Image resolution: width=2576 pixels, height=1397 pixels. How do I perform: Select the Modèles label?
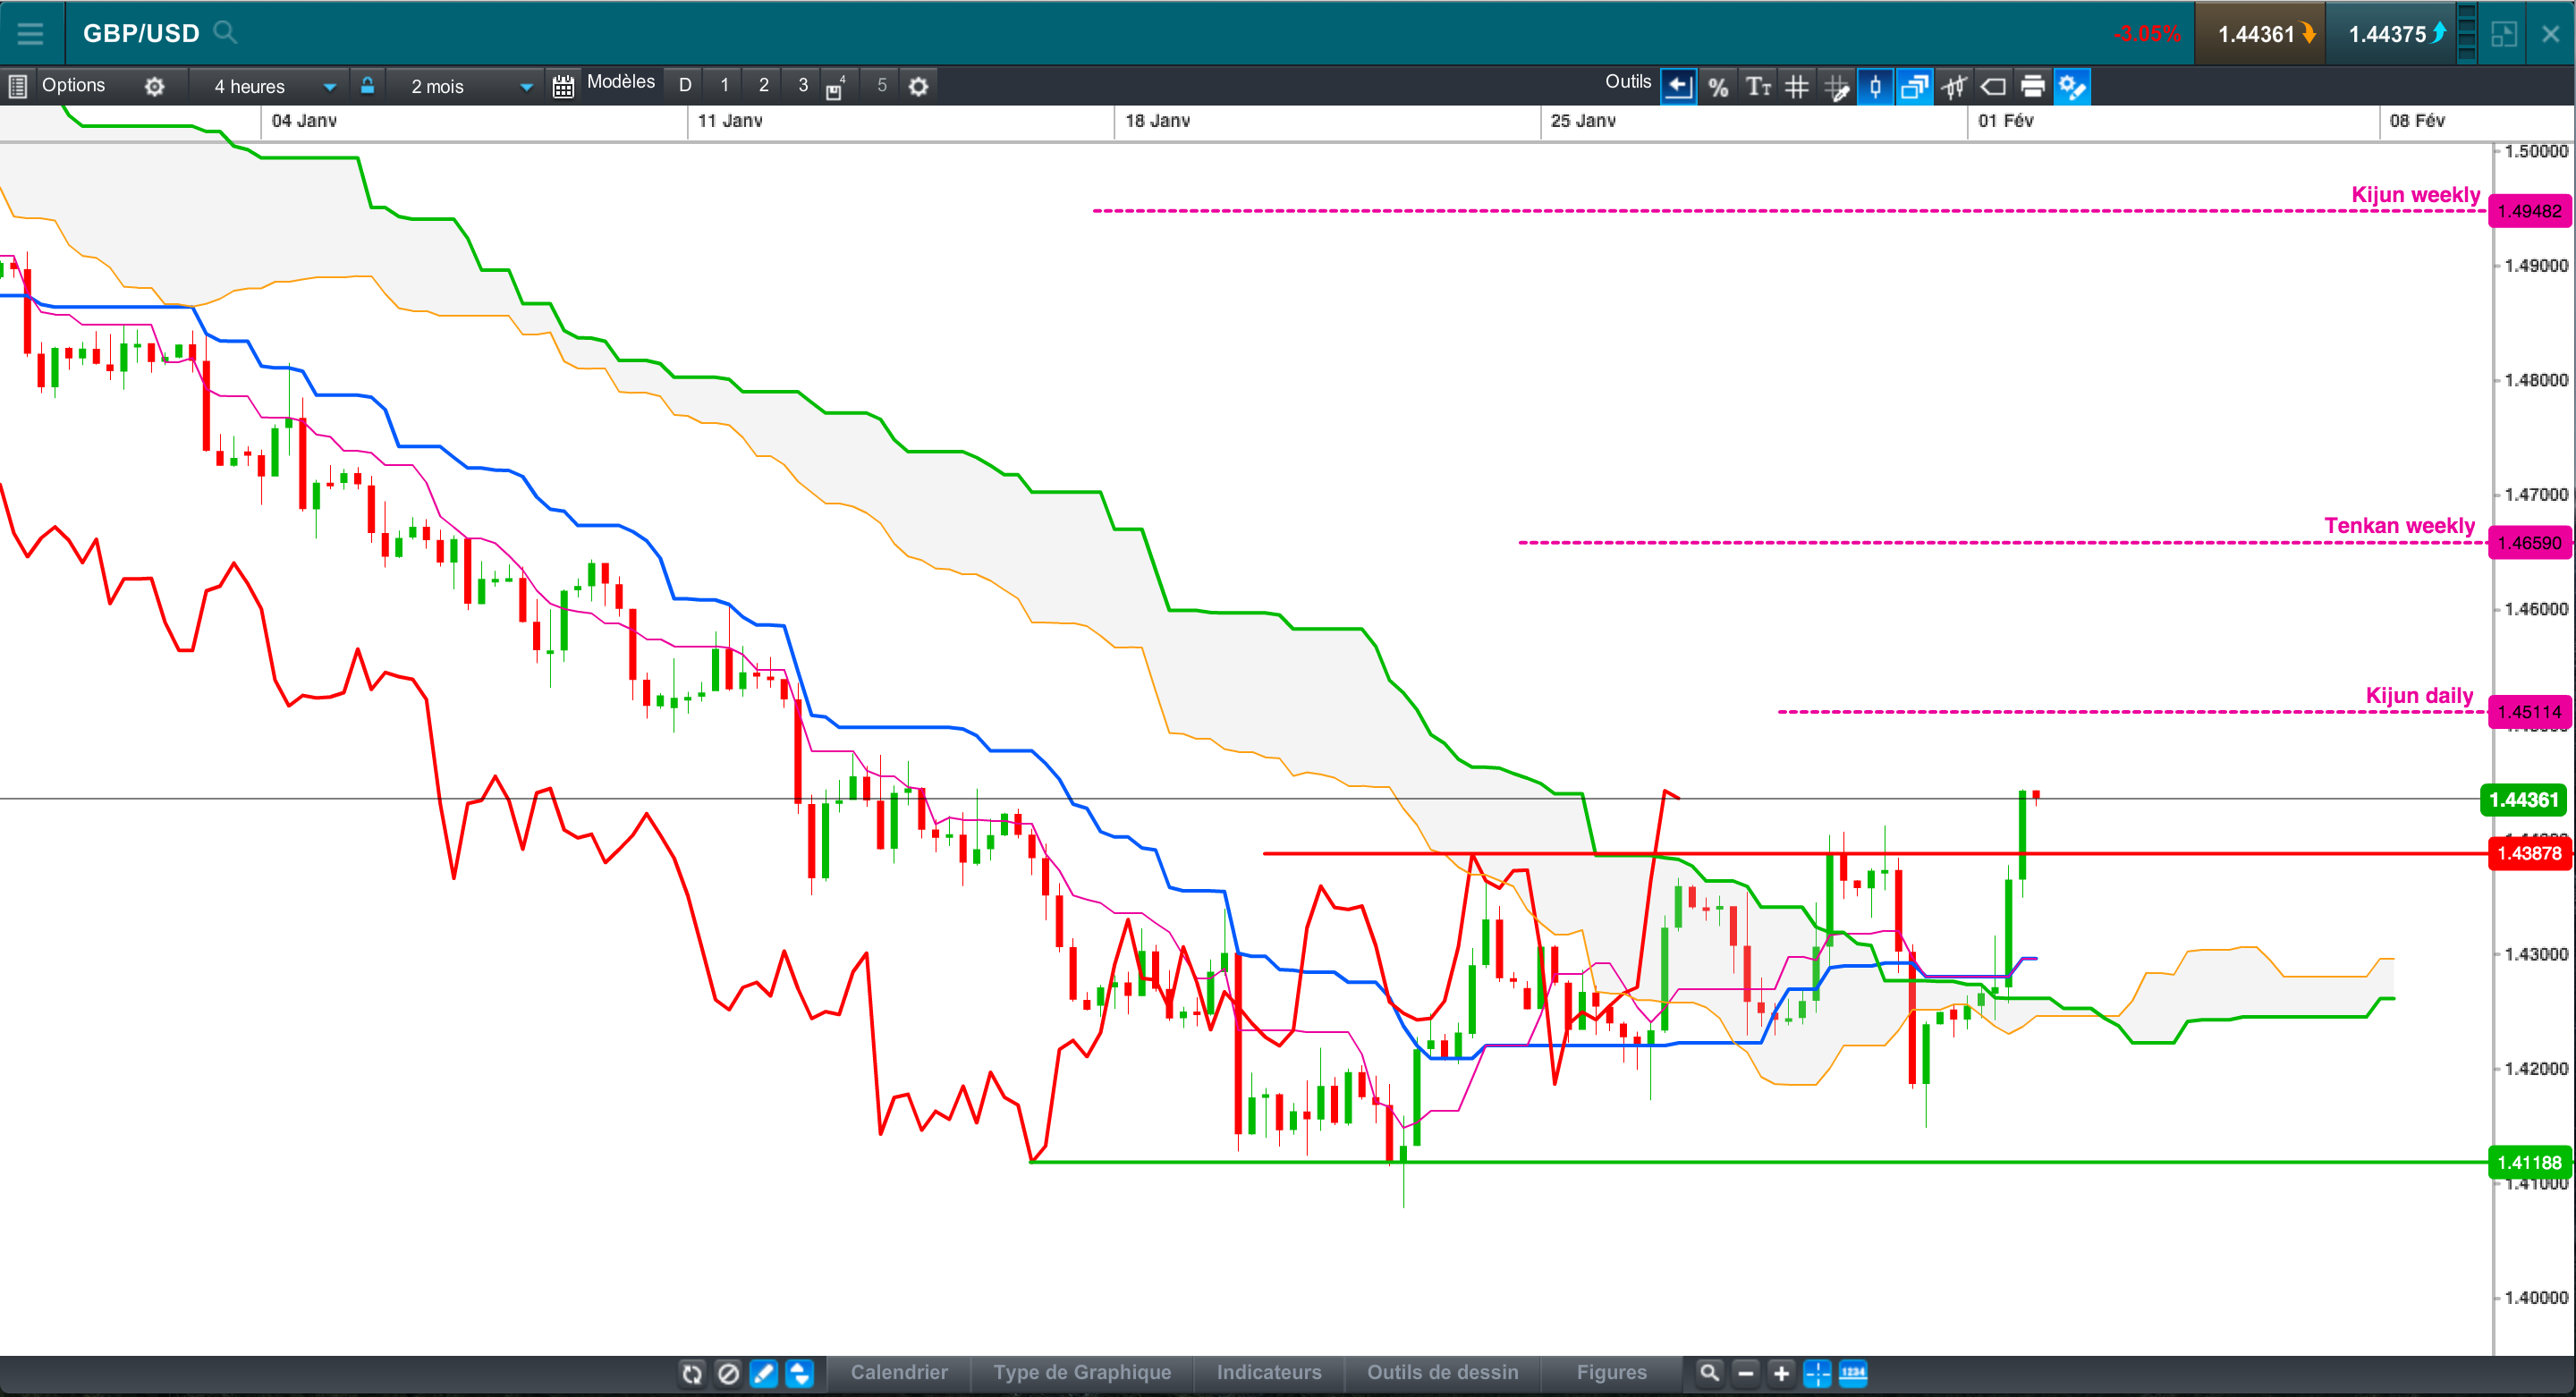(x=620, y=82)
